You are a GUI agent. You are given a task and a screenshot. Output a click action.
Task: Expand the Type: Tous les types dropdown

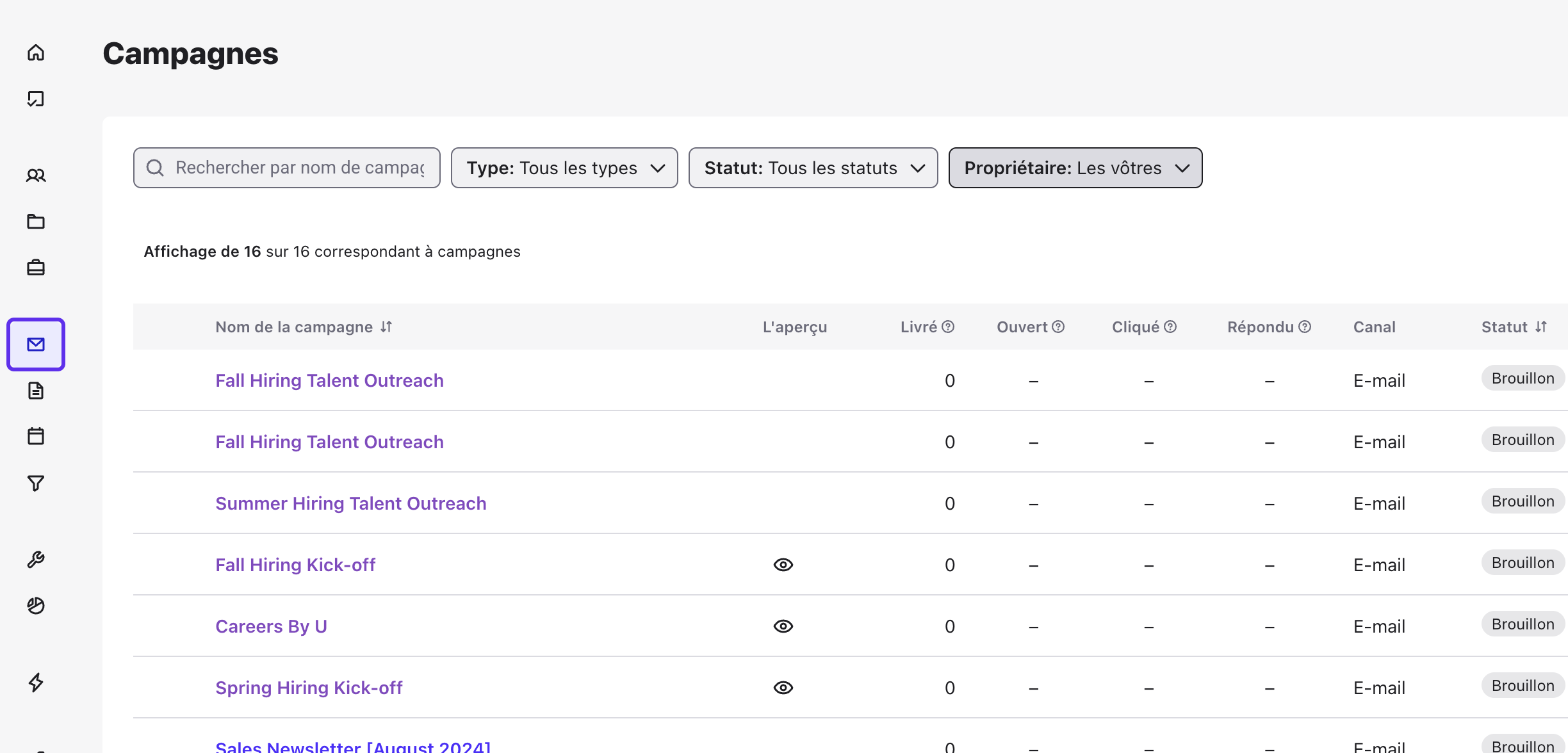pos(564,168)
